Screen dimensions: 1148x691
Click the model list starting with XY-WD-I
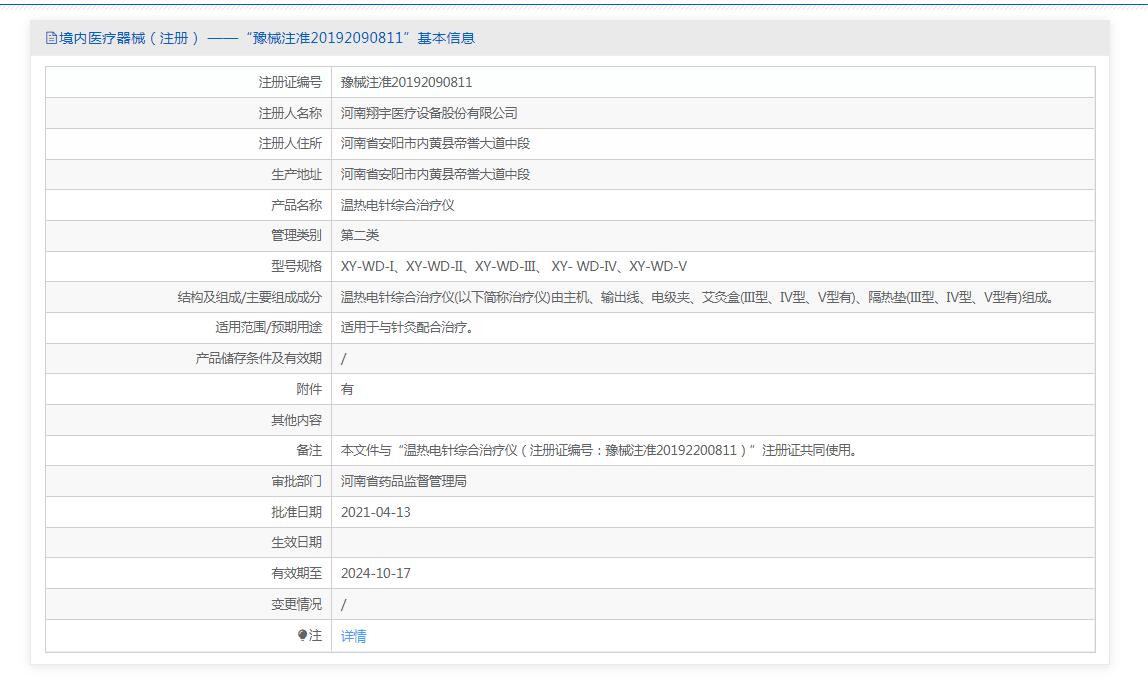[514, 266]
